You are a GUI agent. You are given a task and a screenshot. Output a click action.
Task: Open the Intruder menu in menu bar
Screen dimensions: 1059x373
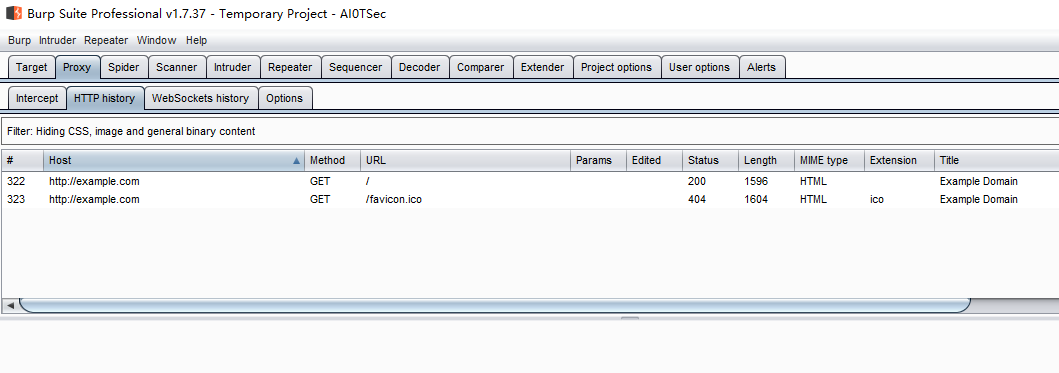coord(57,41)
